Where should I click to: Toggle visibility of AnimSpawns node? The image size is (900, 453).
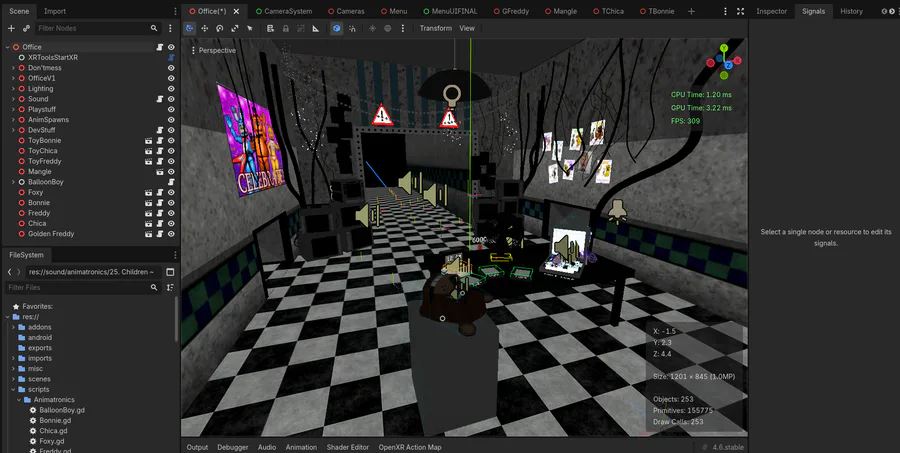pos(171,119)
